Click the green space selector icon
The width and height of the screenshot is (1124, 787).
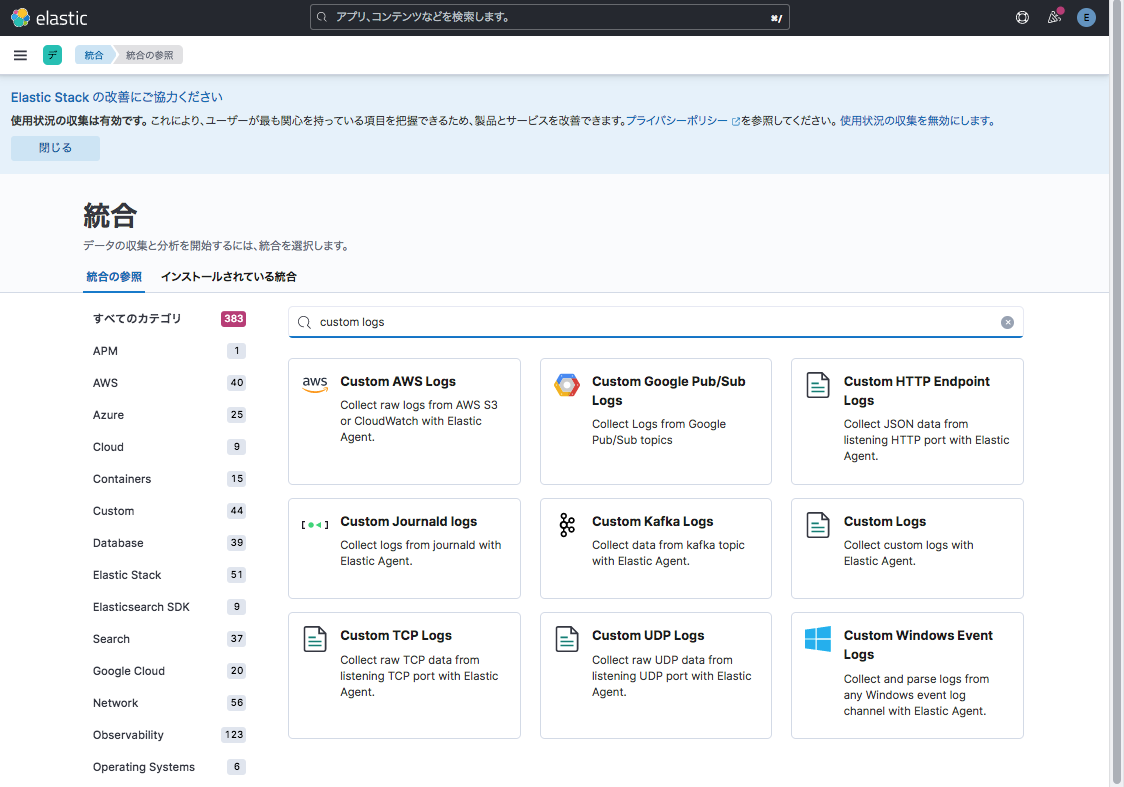pos(52,55)
